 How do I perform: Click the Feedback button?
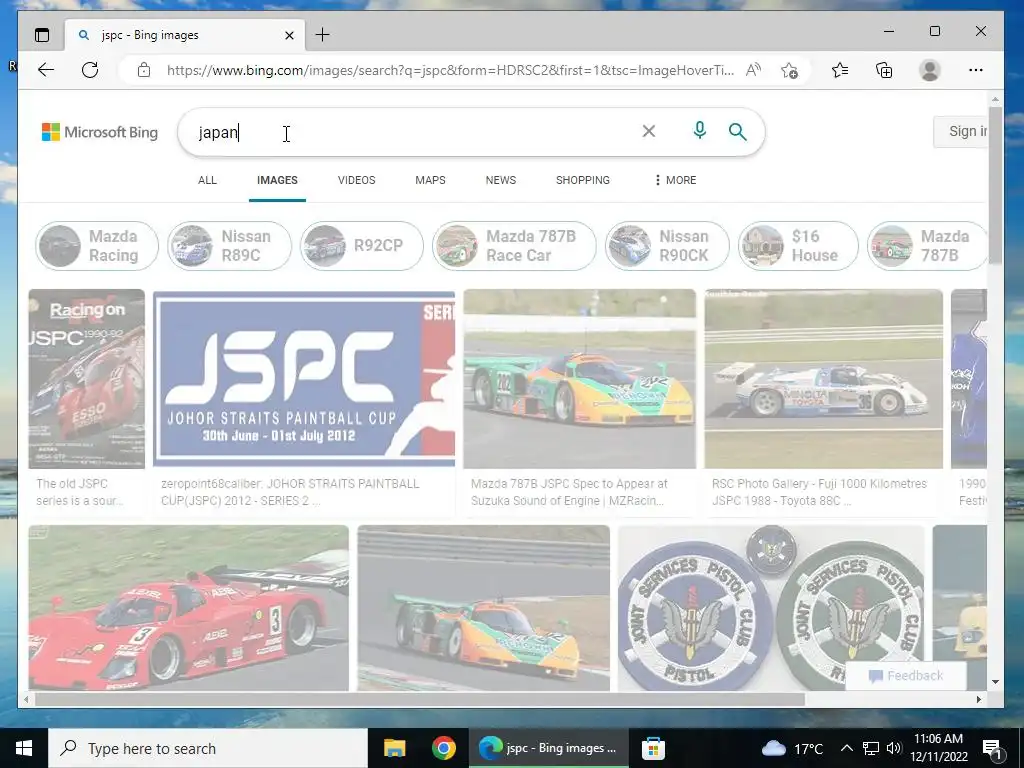pyautogui.click(x=906, y=676)
